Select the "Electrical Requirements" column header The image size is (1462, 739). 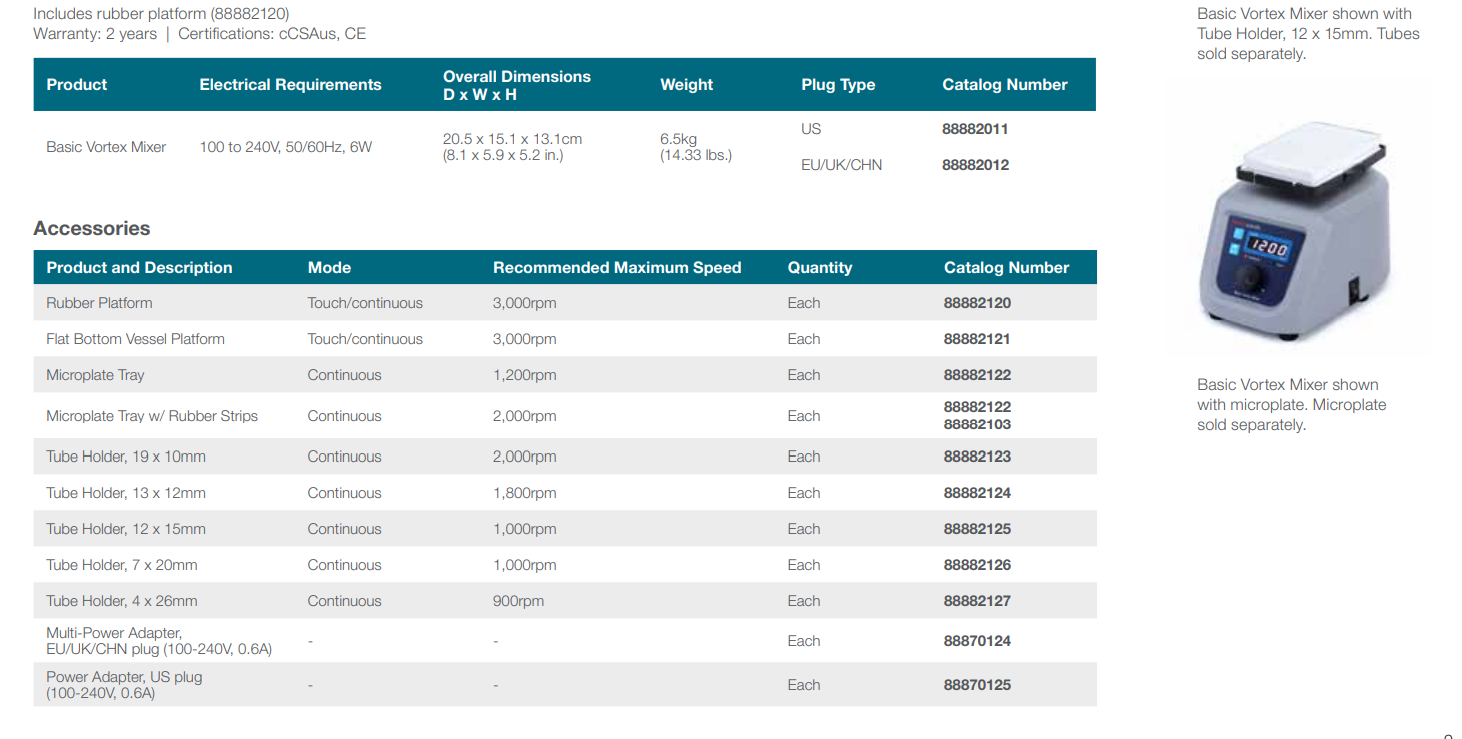(x=290, y=85)
